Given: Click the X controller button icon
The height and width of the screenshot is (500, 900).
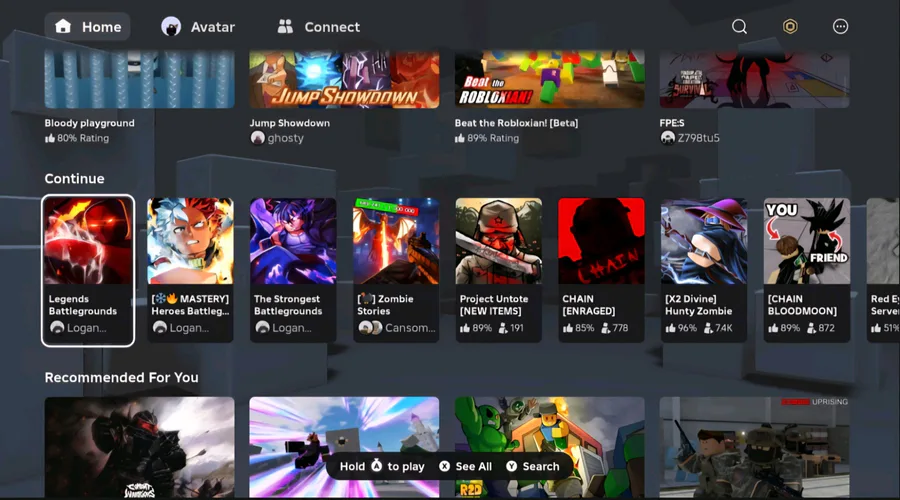Looking at the screenshot, I should [x=444, y=466].
